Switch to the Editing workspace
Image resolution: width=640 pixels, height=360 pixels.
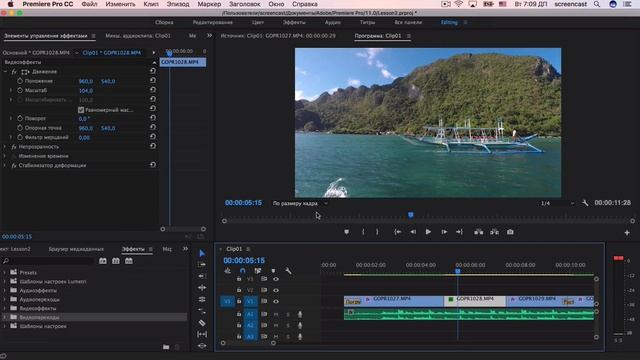coord(449,22)
